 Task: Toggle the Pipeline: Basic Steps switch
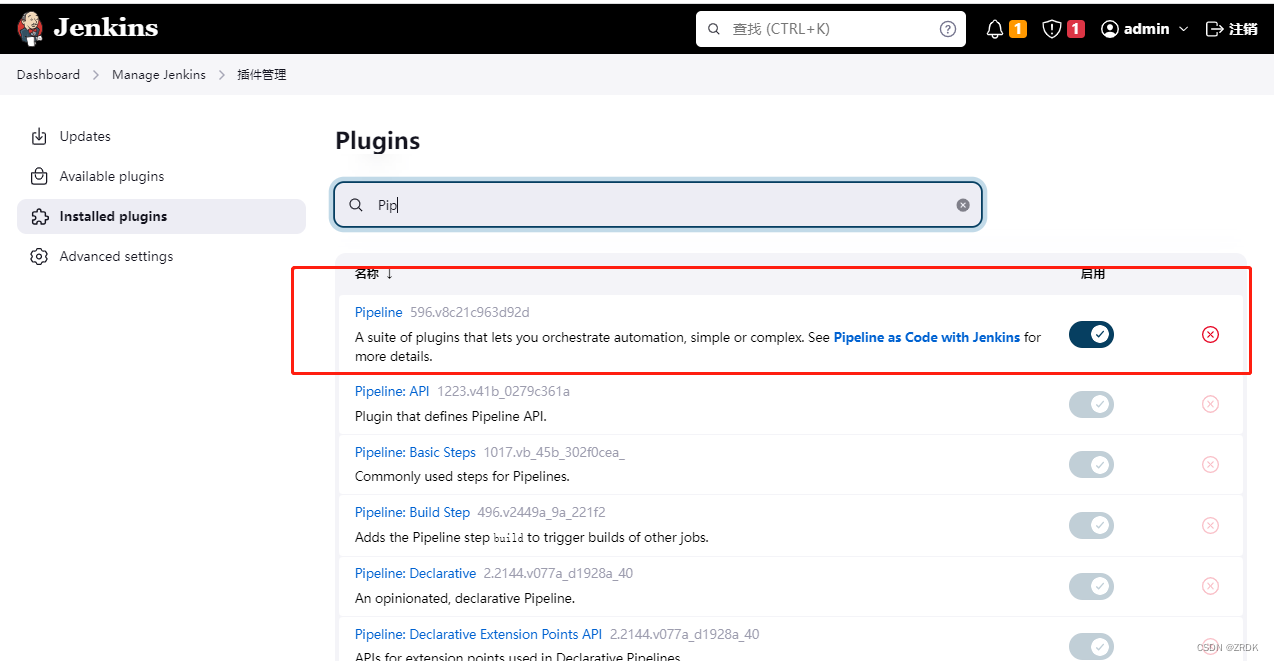coord(1091,464)
